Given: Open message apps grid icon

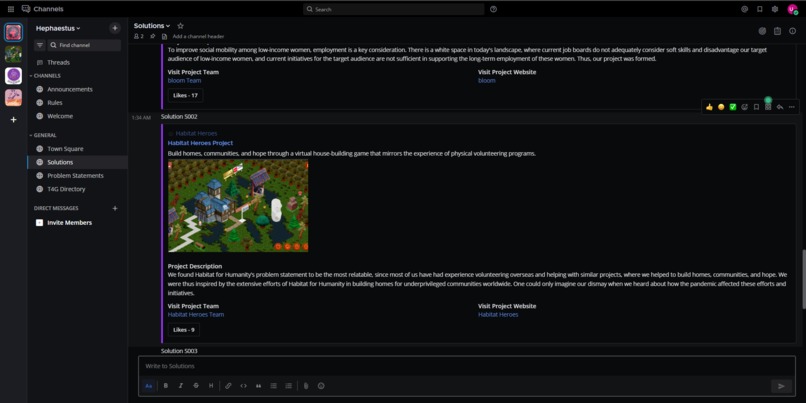Looking at the screenshot, I should pyautogui.click(x=768, y=107).
